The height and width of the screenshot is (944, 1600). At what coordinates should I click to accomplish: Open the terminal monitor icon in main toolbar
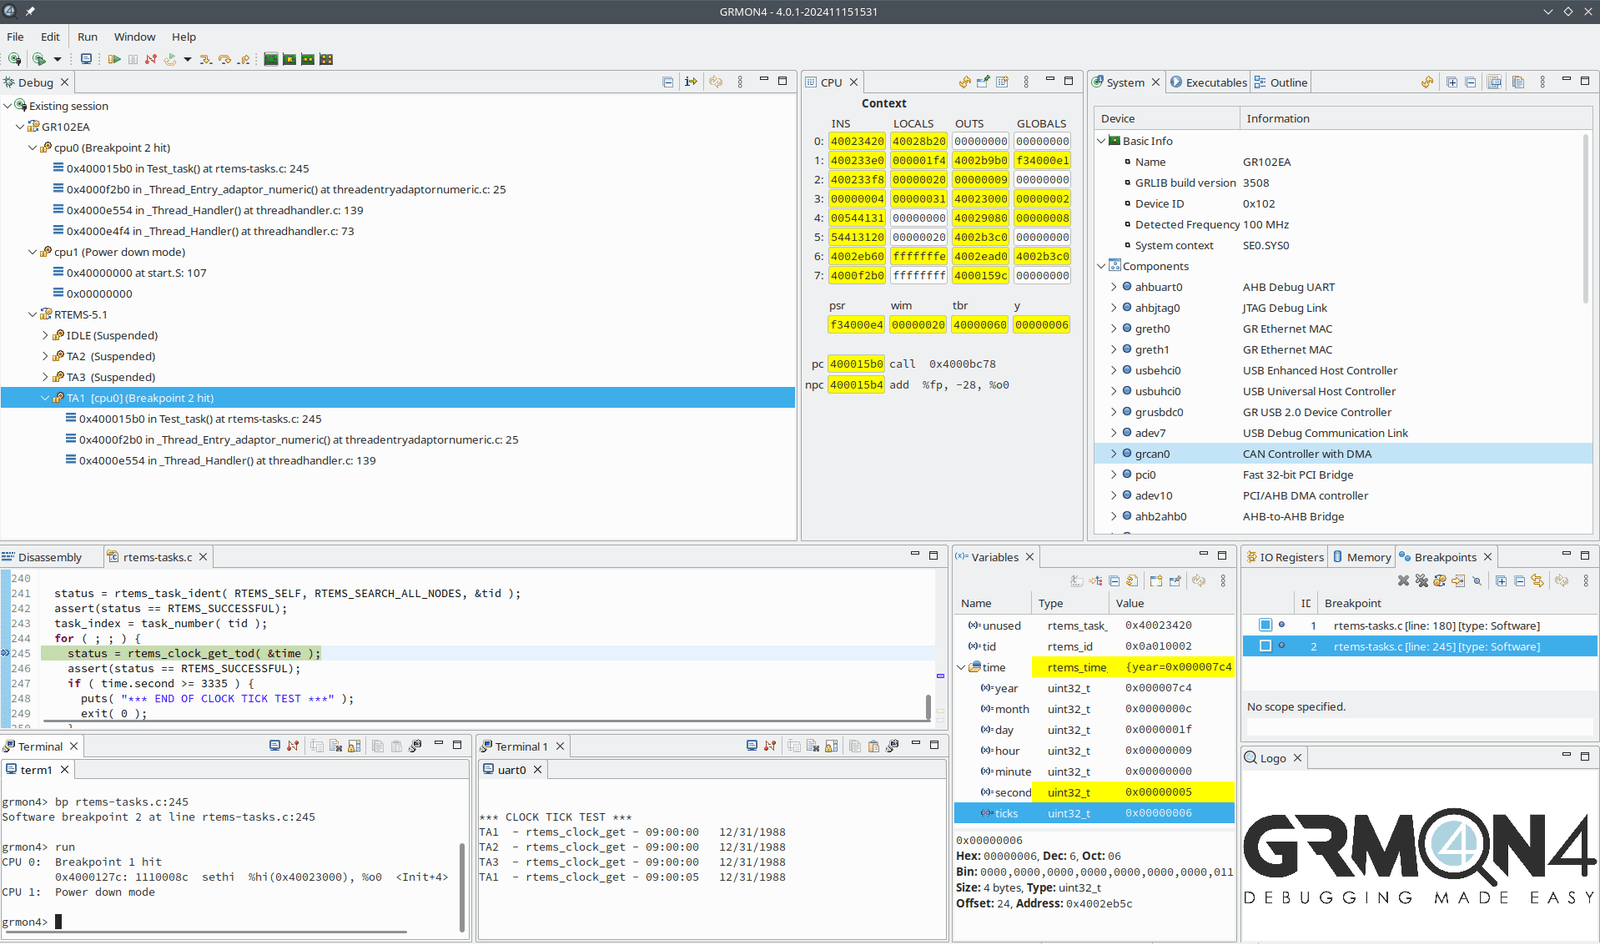86,60
